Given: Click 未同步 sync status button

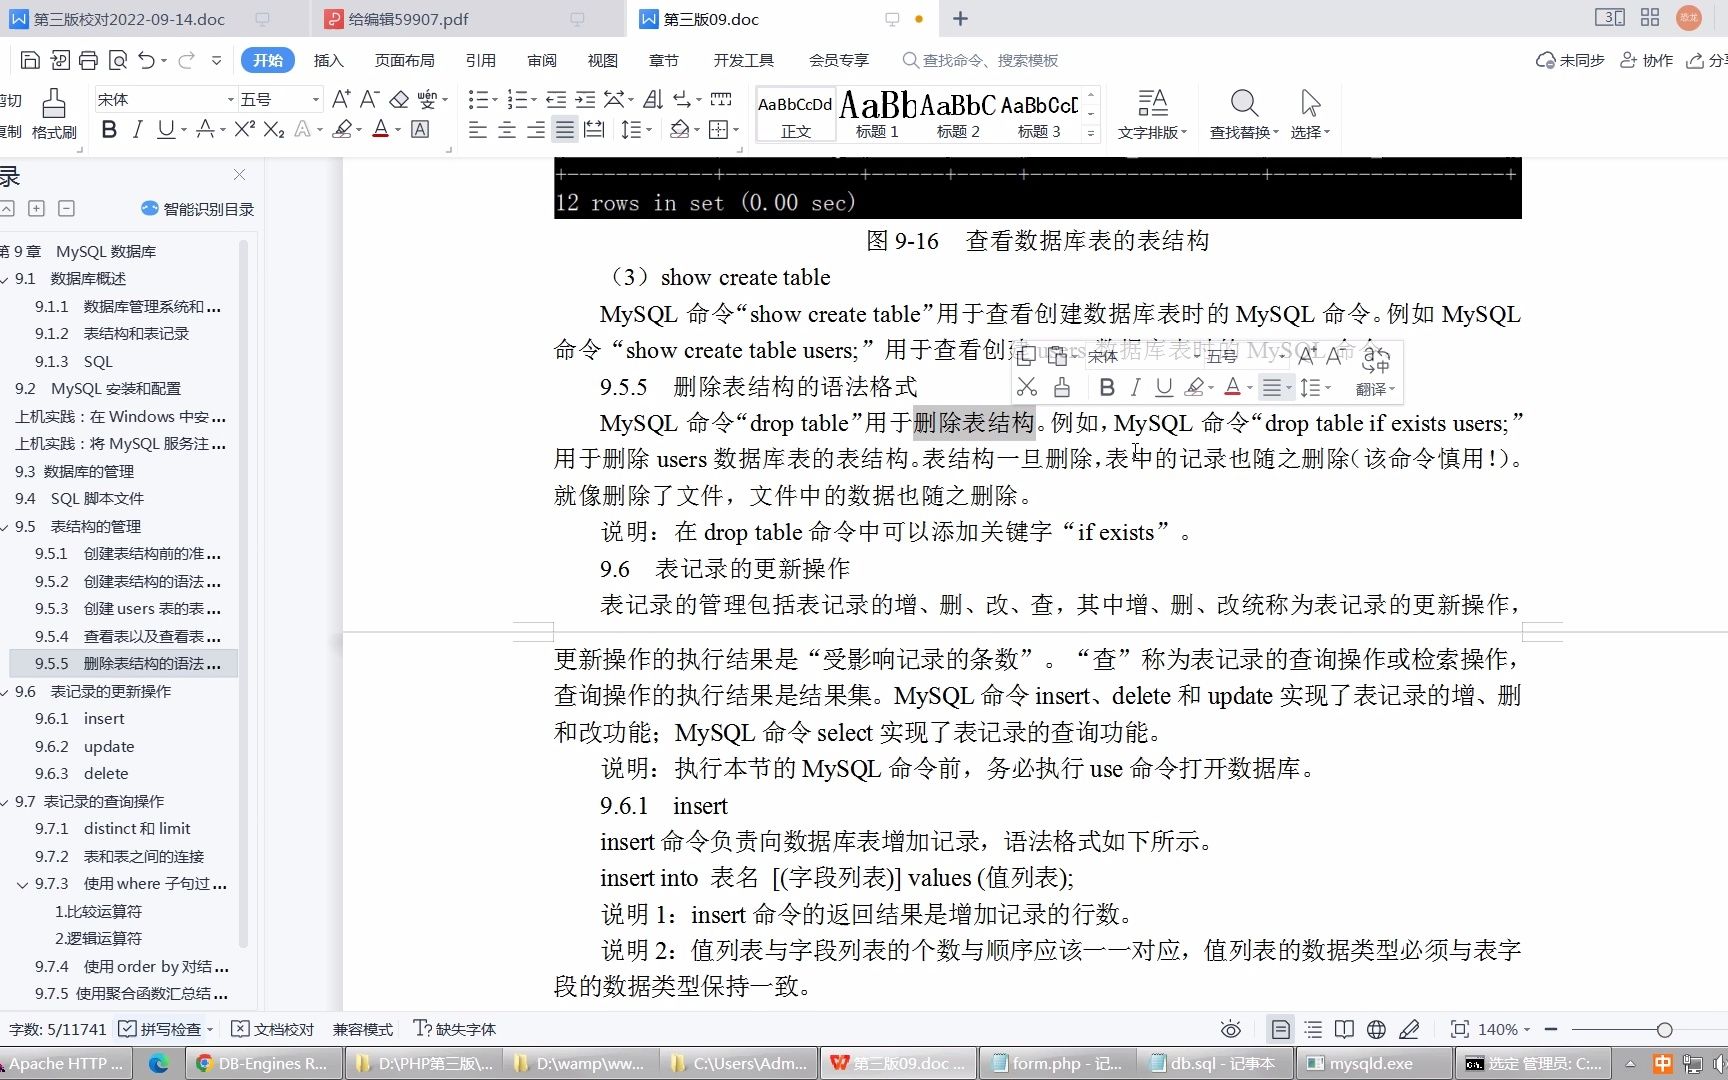Looking at the screenshot, I should [x=1570, y=61].
